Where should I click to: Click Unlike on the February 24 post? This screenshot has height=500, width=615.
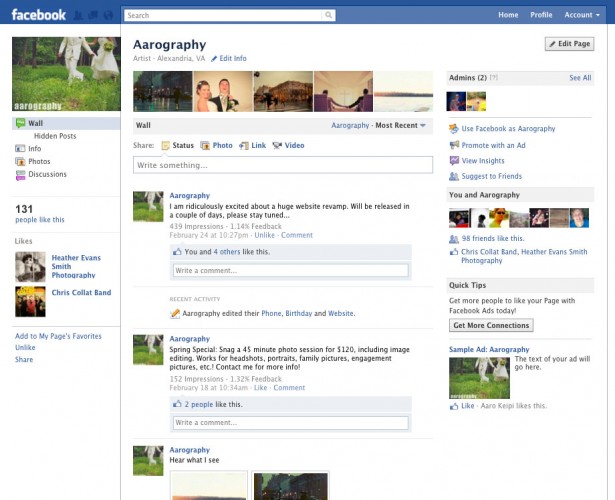click(x=264, y=235)
